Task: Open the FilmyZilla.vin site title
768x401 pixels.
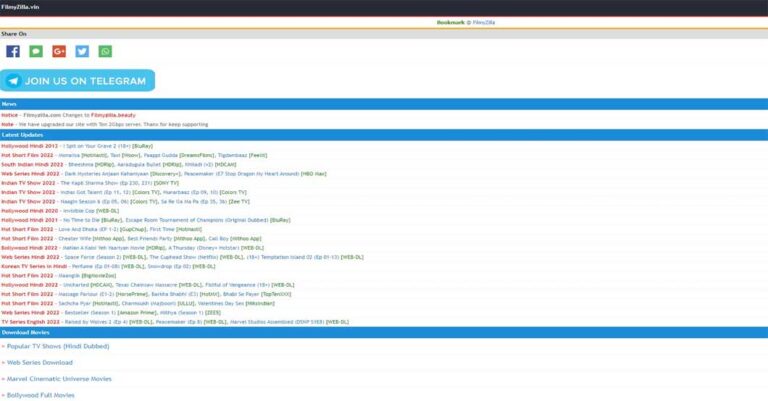Action: 20,7
